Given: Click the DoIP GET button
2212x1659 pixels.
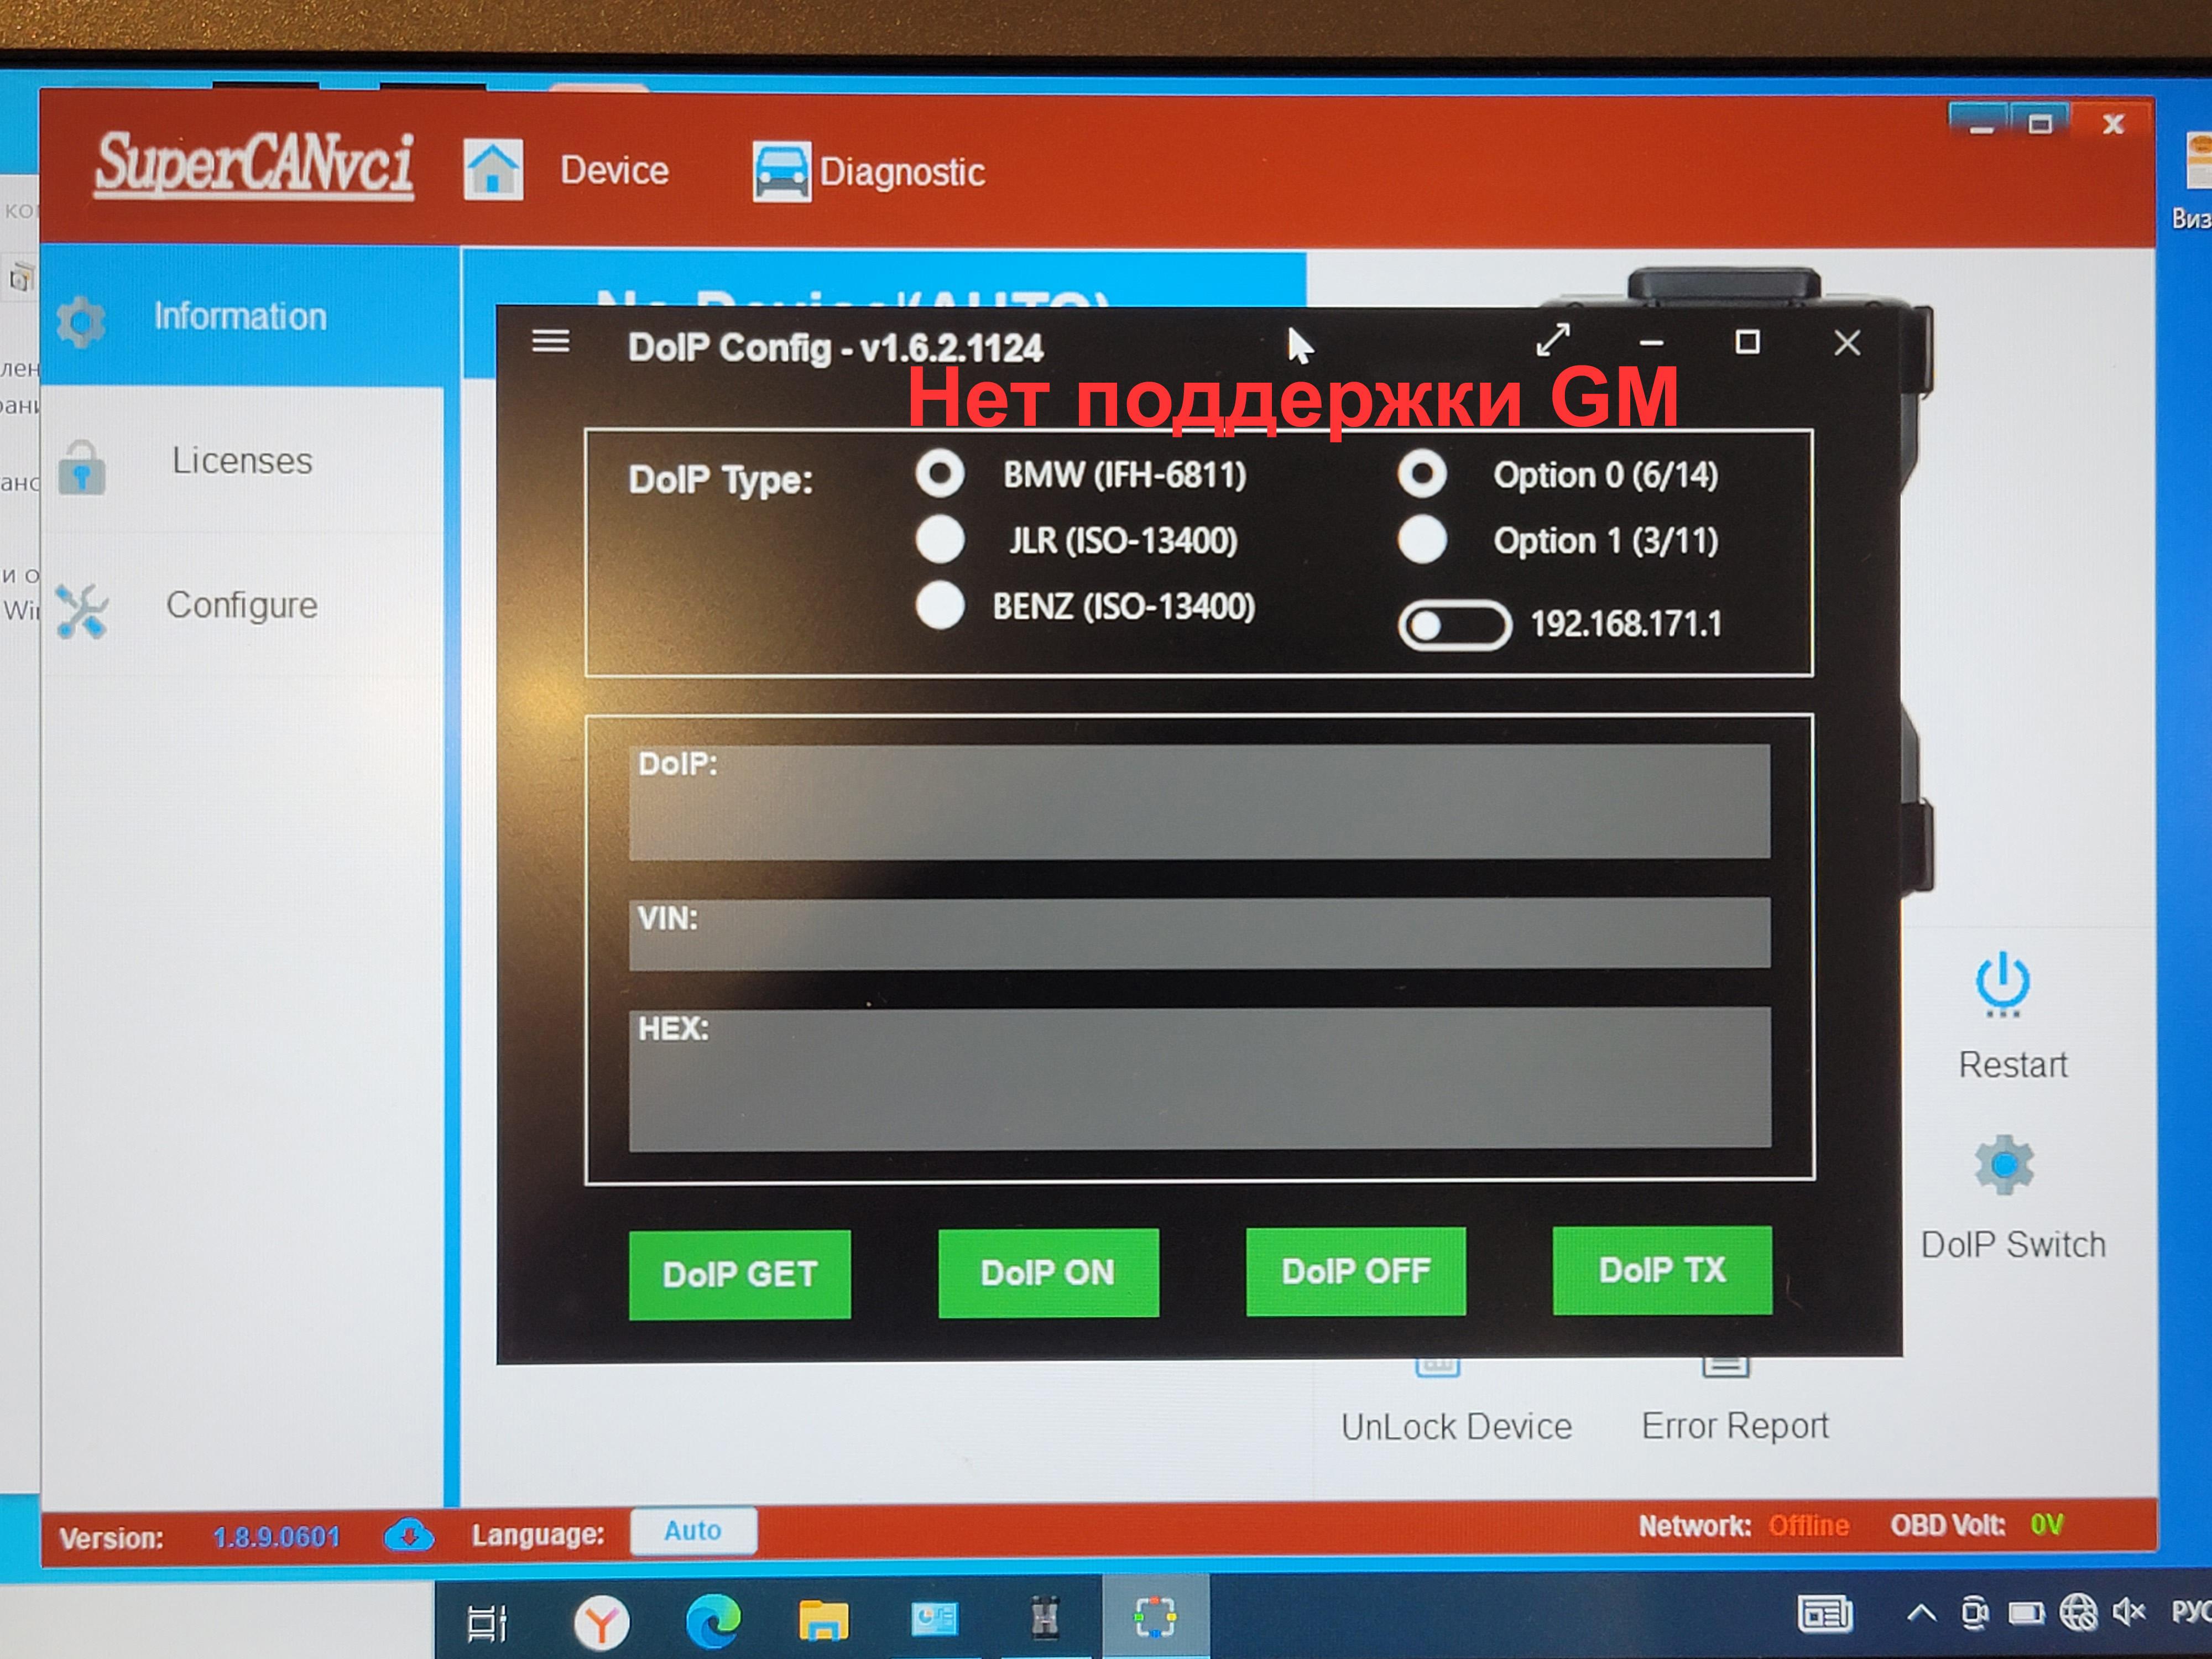Looking at the screenshot, I should click(740, 1274).
